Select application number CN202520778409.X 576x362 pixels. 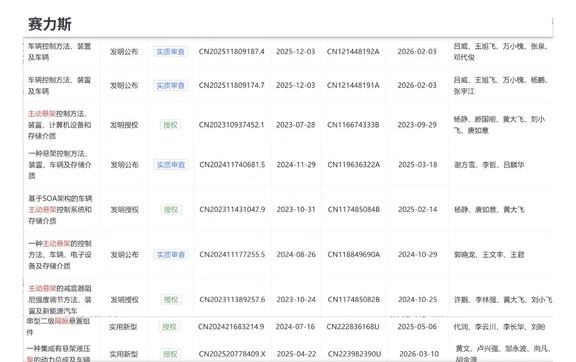[232, 354]
